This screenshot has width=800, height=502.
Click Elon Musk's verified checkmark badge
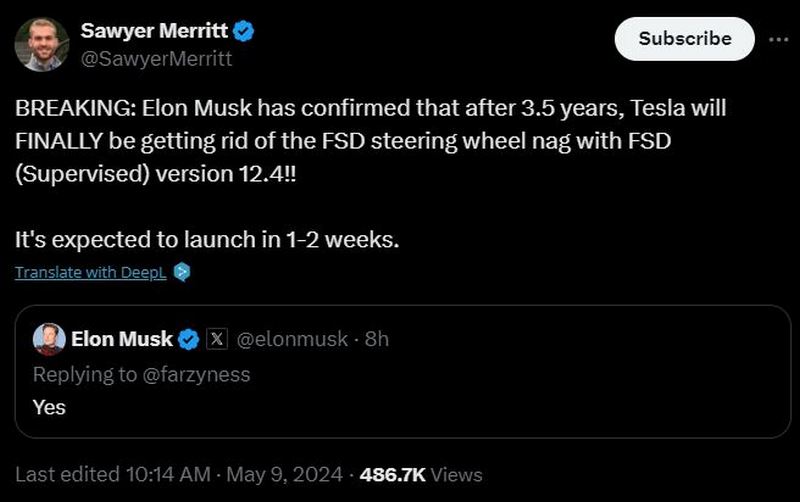pos(189,340)
